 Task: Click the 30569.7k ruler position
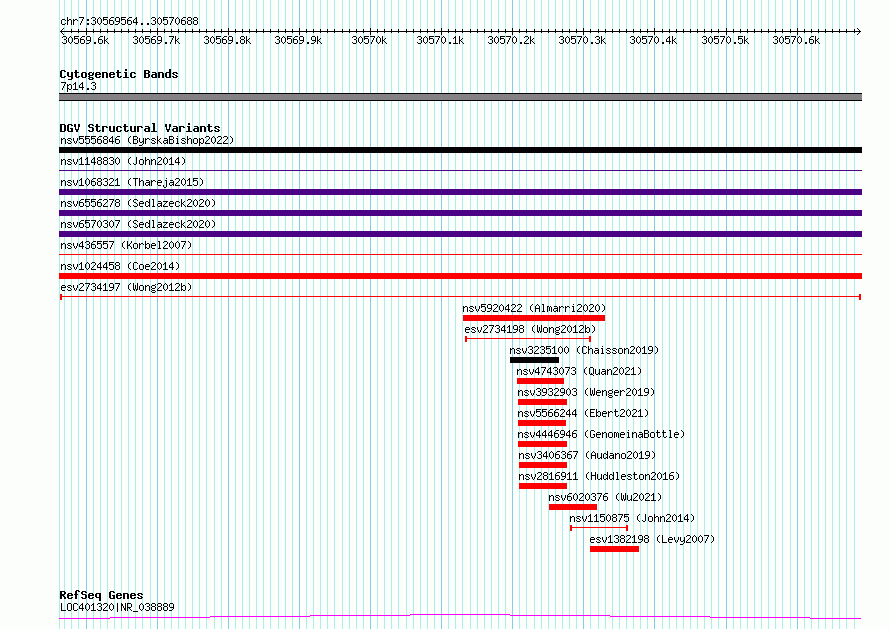[x=156, y=40]
